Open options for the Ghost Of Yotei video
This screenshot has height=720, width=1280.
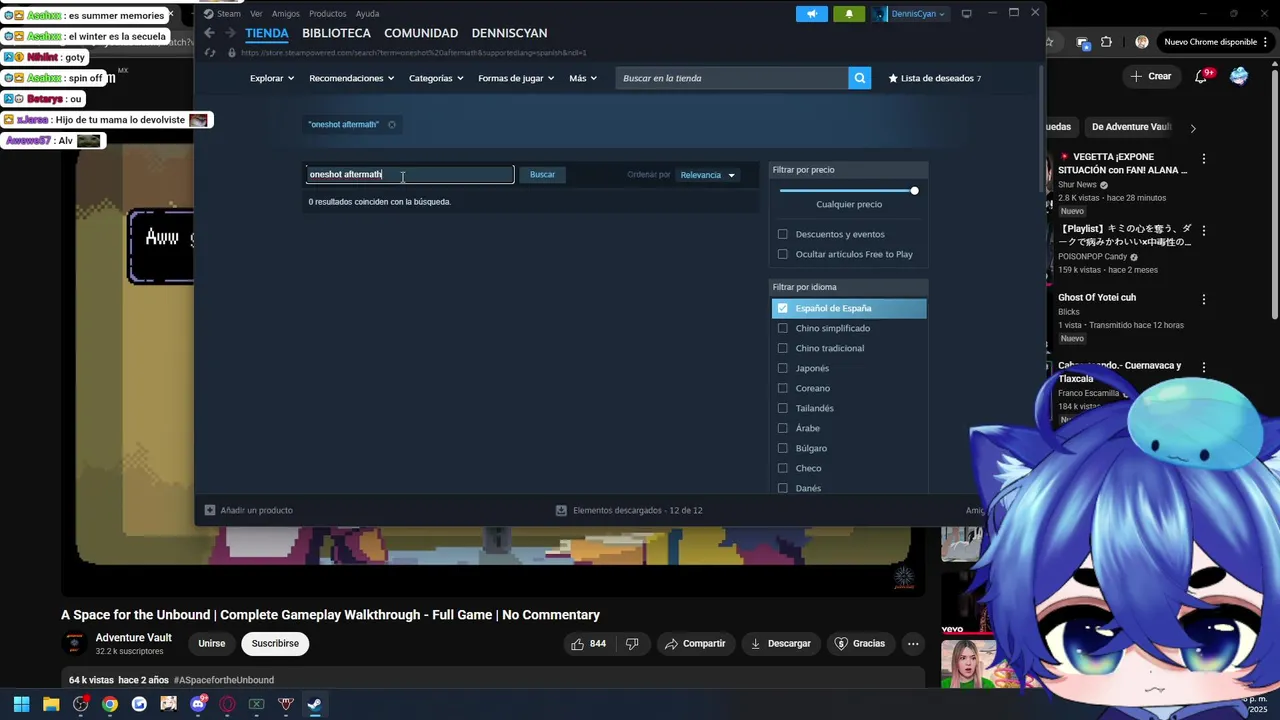click(x=1204, y=299)
